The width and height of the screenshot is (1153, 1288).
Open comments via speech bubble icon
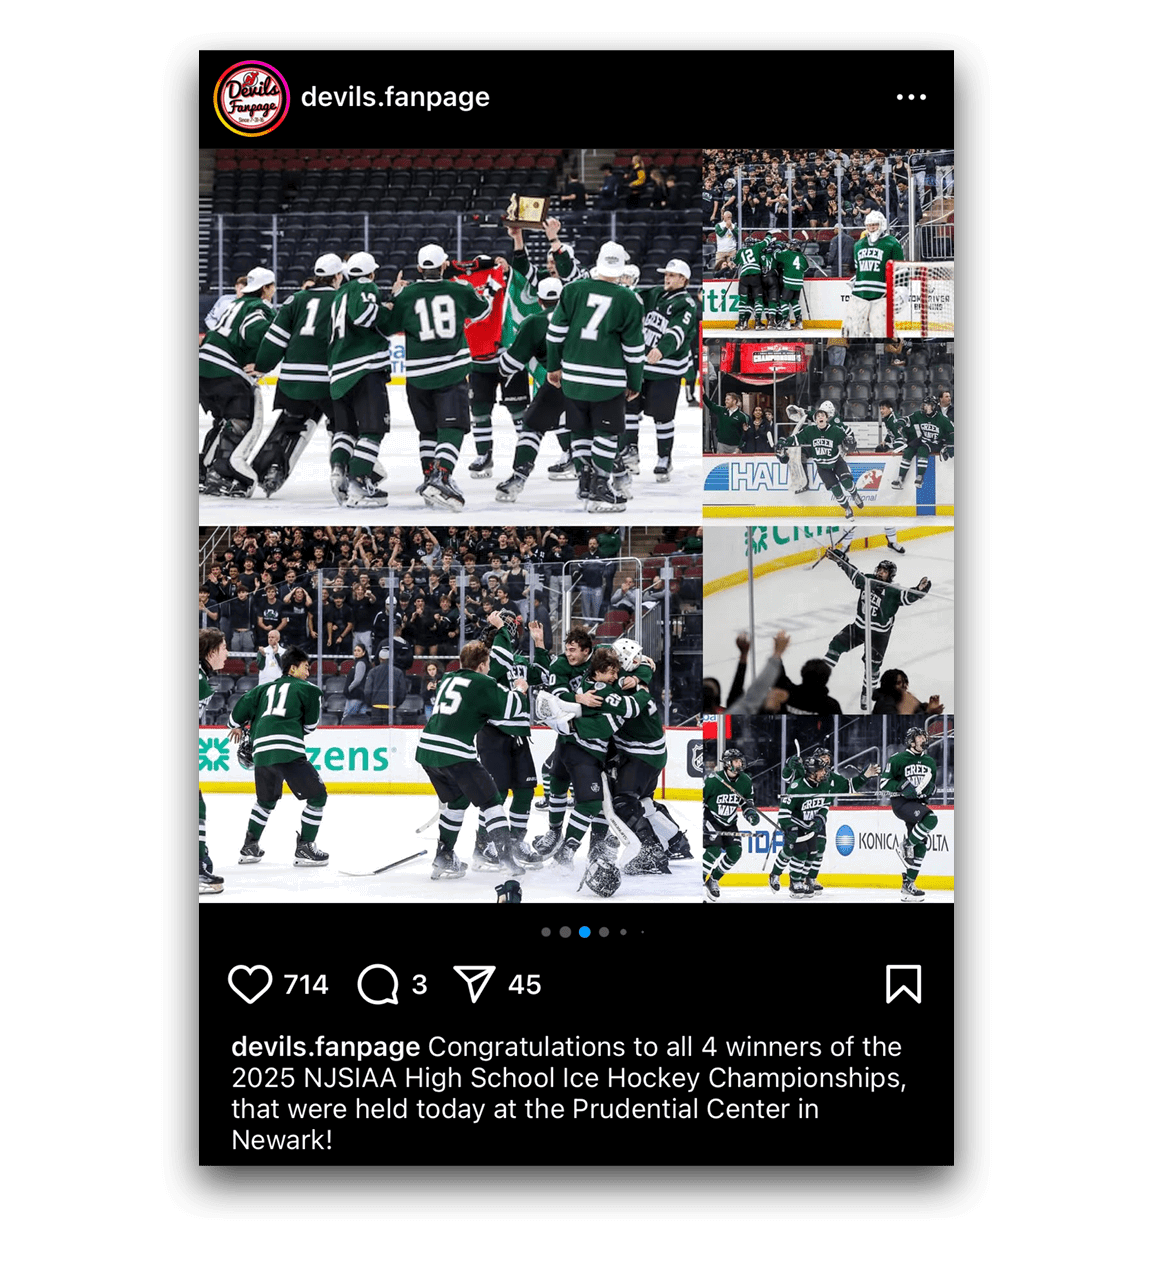pyautogui.click(x=378, y=984)
